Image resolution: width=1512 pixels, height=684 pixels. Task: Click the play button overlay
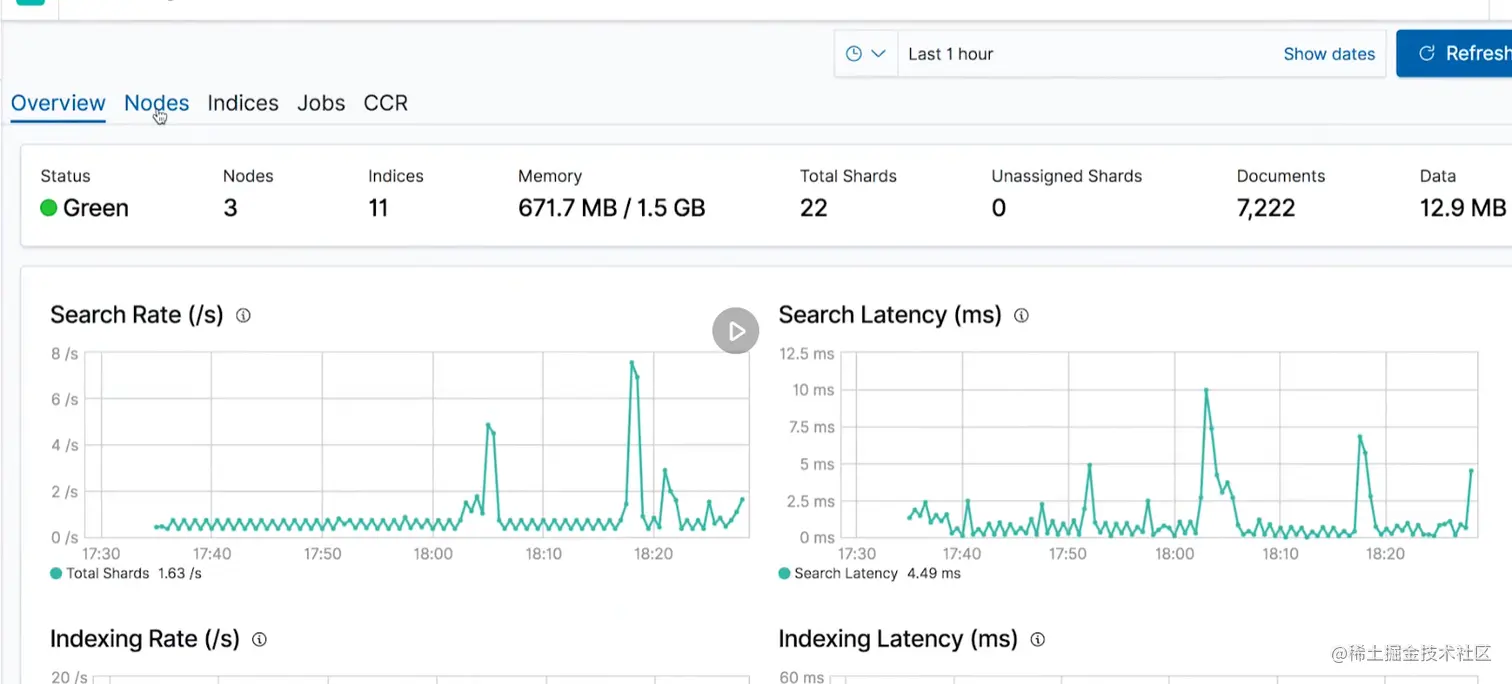point(736,330)
